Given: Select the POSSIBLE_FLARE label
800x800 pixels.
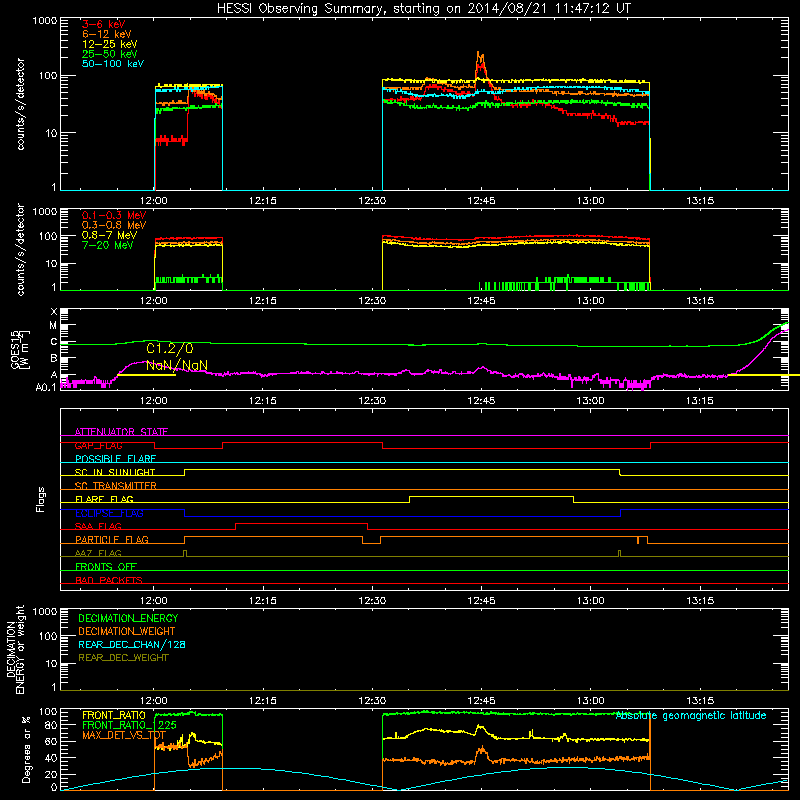Looking at the screenshot, I should (115, 459).
